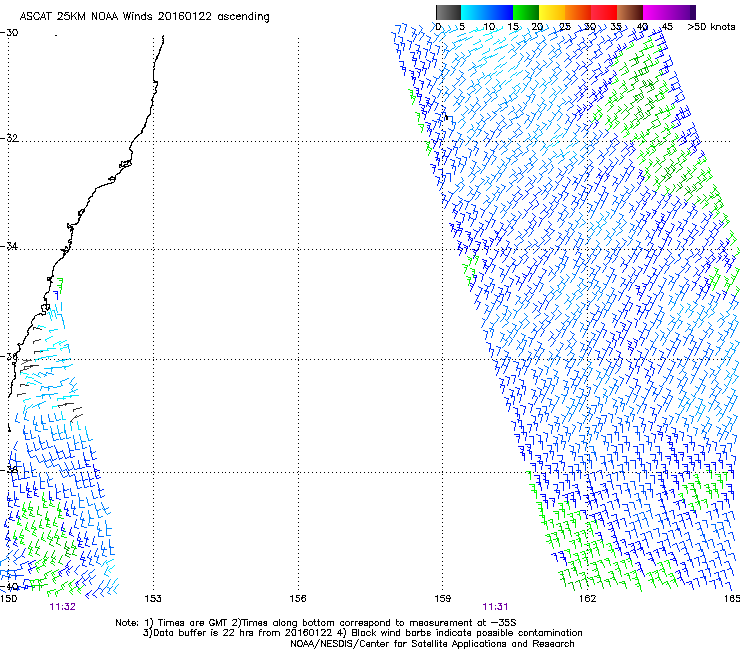Click the '11:32' time label

point(62,607)
